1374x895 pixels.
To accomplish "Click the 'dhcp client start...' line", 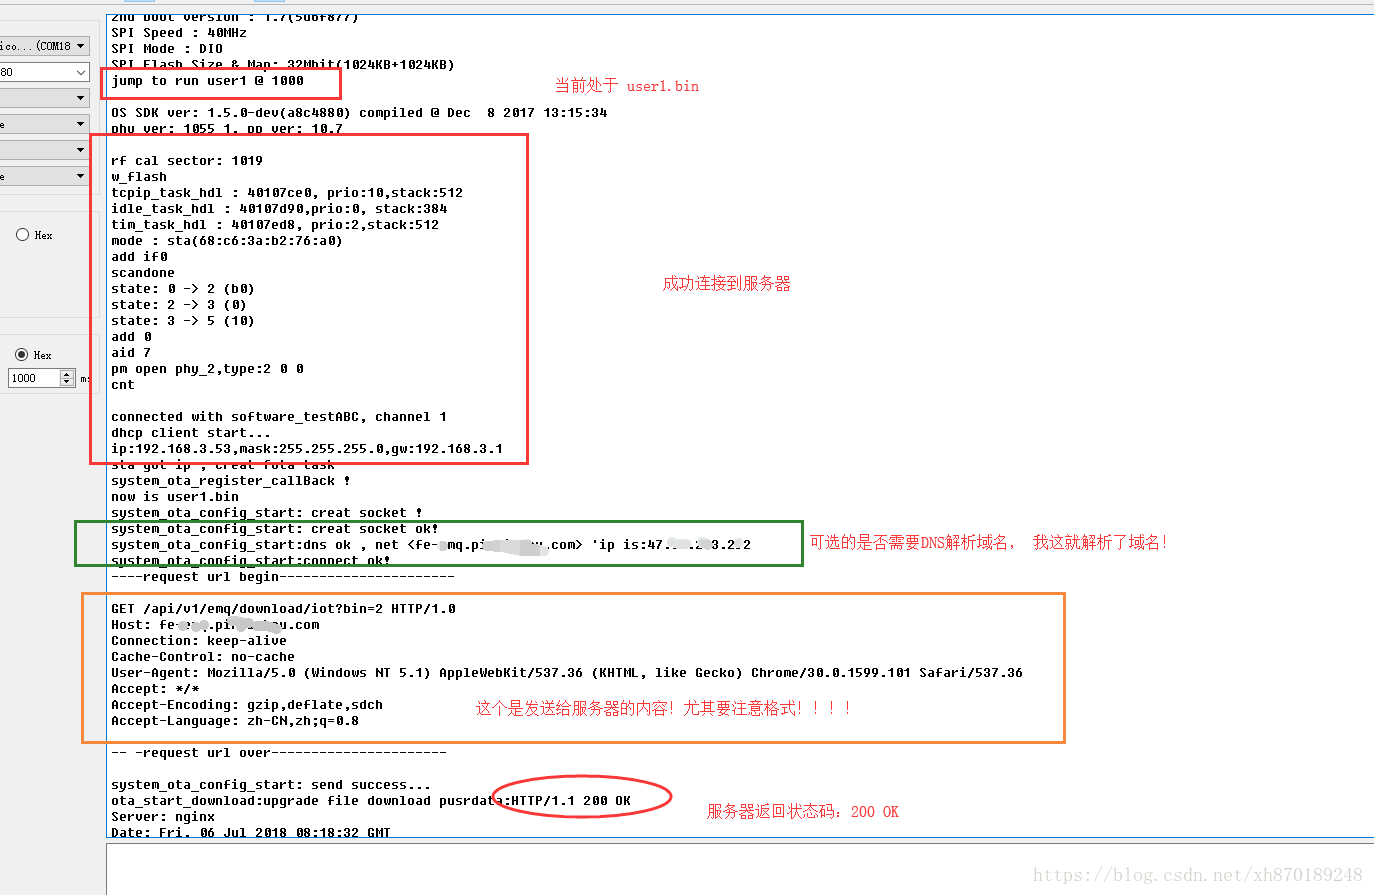I will click(x=191, y=433).
